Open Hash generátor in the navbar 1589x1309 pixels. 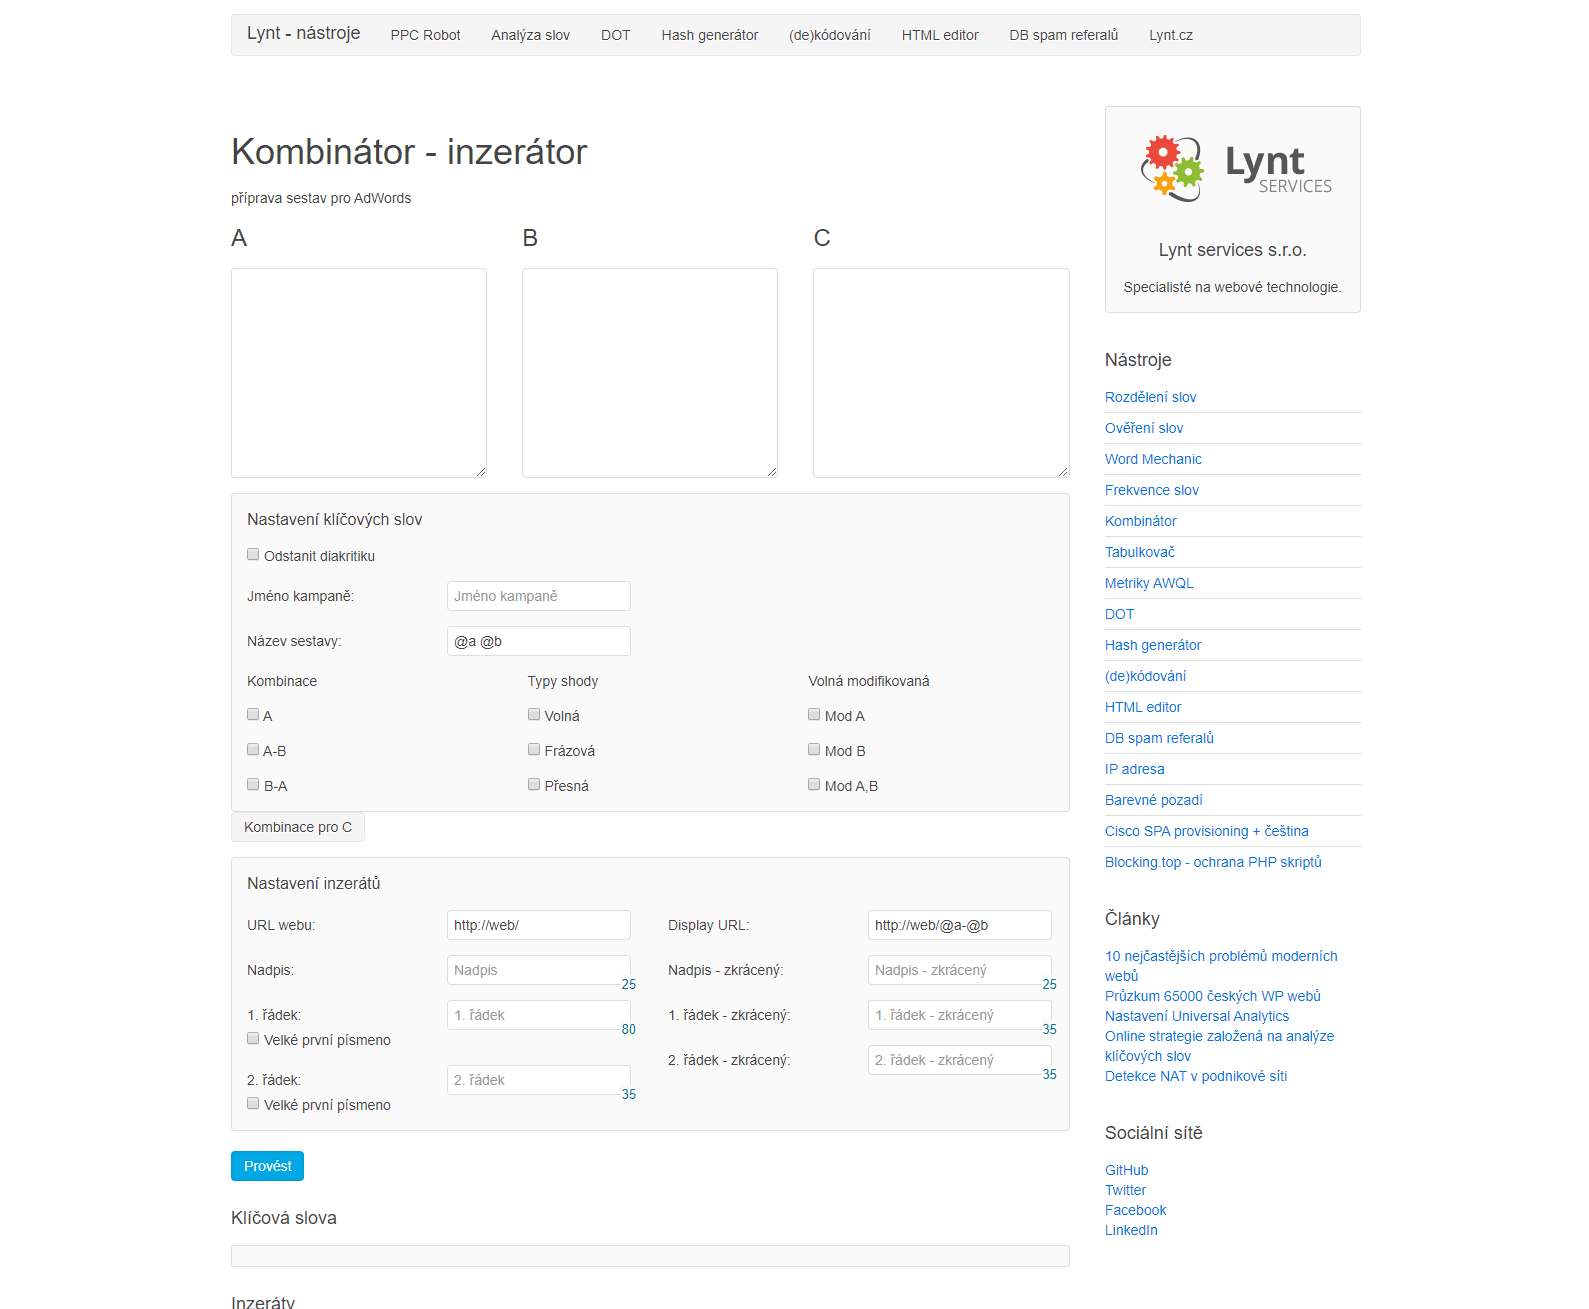click(709, 35)
